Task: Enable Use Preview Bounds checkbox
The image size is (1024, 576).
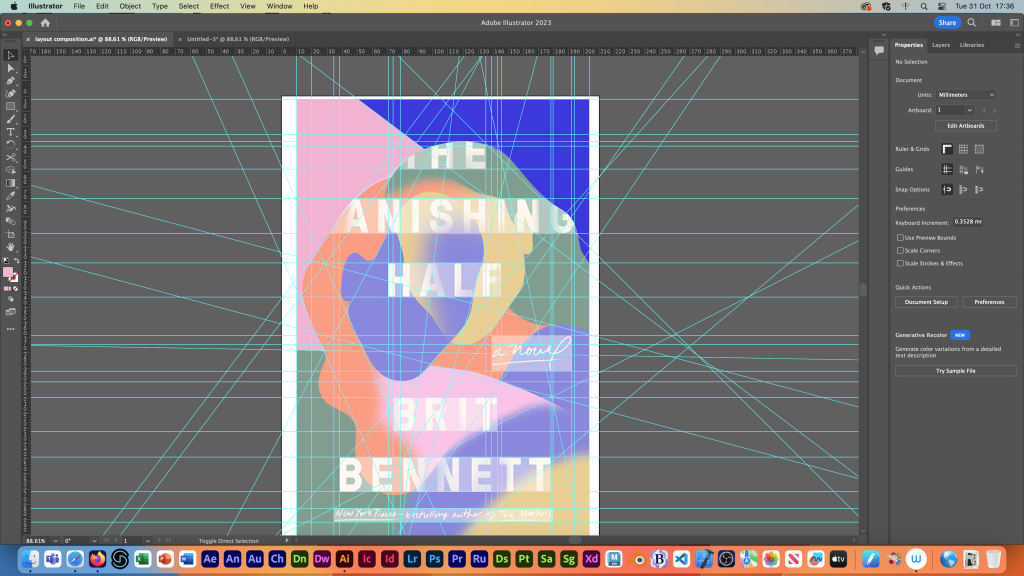Action: [x=901, y=238]
